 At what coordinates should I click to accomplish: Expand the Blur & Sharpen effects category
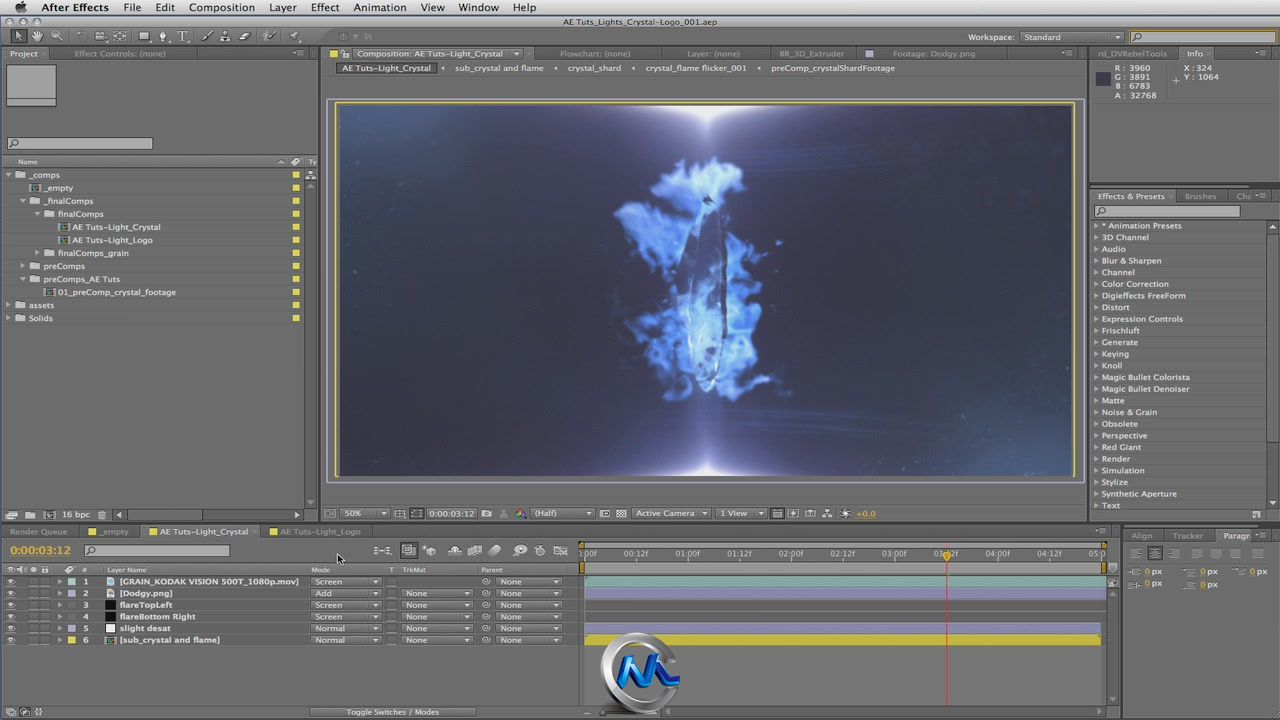point(1096,261)
